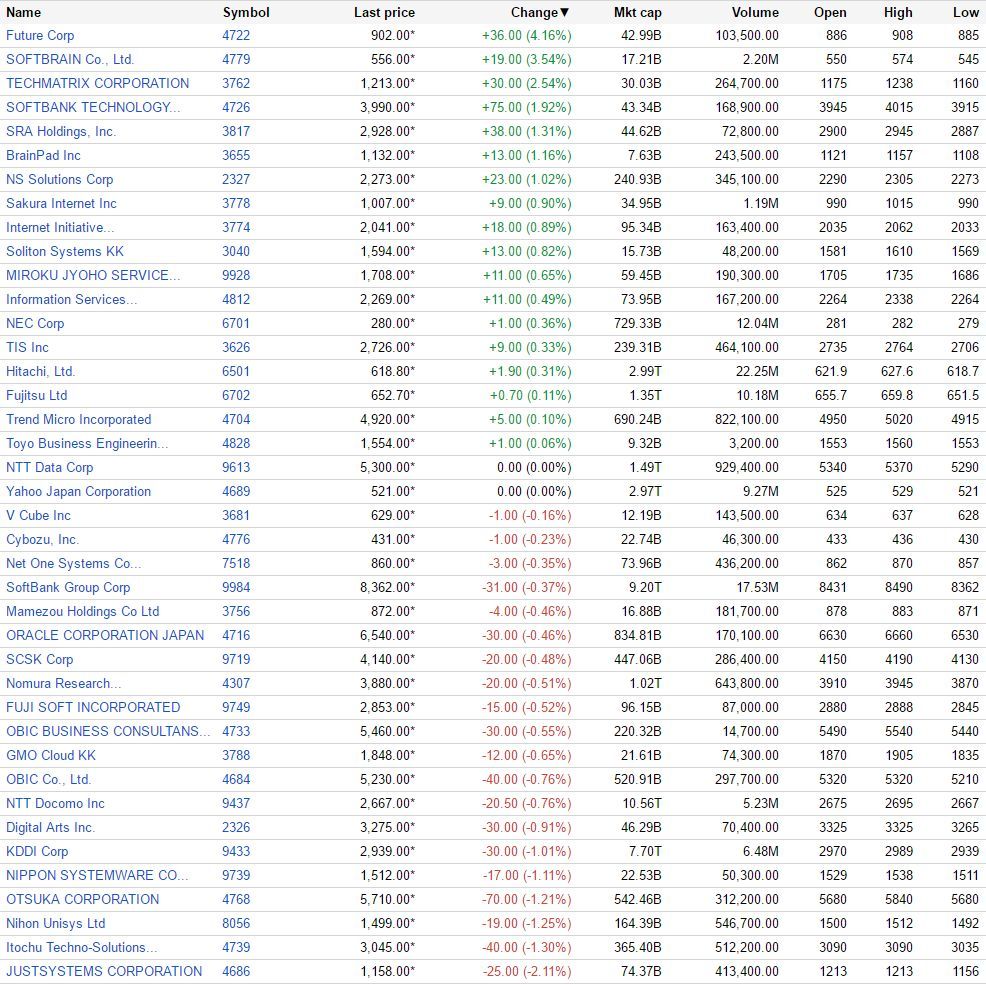Open SOFTBRAIN Co., Ltd. link
This screenshot has width=986, height=984.
click(70, 60)
